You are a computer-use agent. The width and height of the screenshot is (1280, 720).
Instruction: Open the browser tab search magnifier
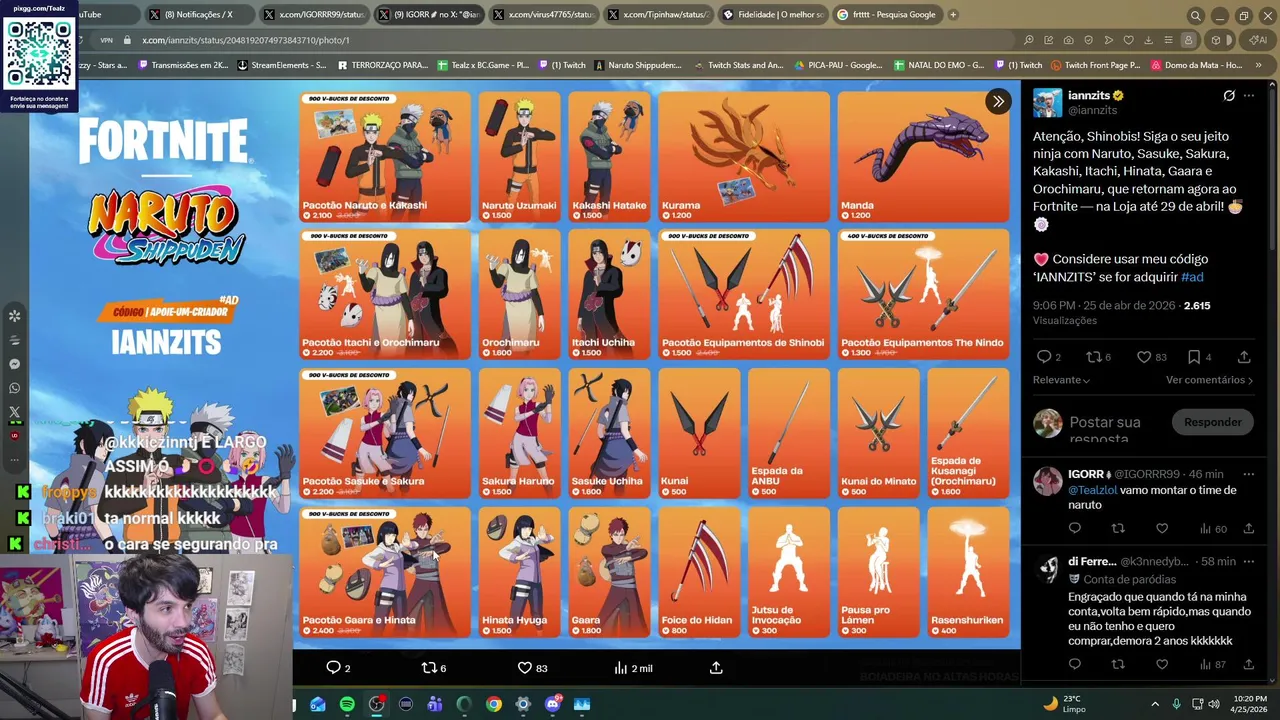click(x=1195, y=15)
